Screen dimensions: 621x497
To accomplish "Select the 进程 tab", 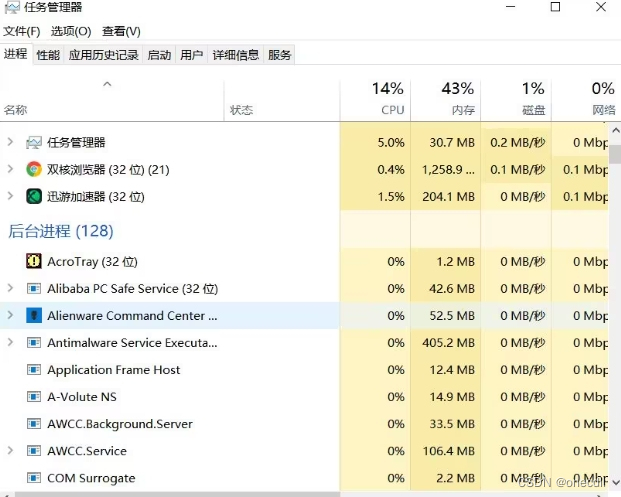I will (16, 54).
